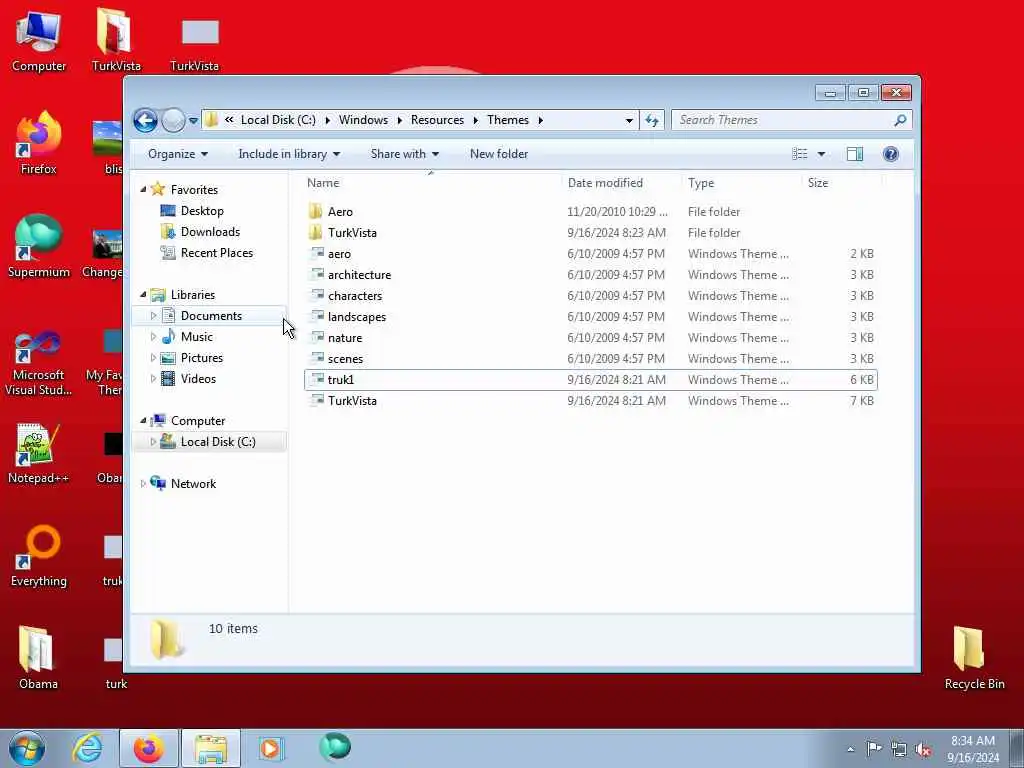
Task: Select Resources in the address breadcrumb
Action: pyautogui.click(x=437, y=120)
